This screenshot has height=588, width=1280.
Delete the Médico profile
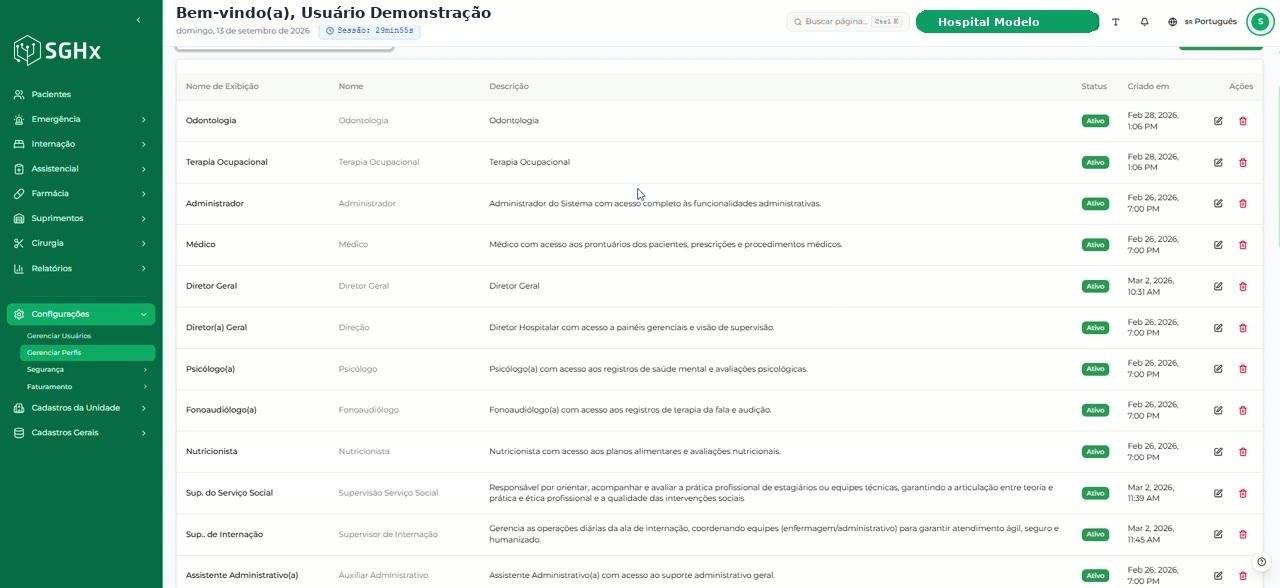(1243, 245)
